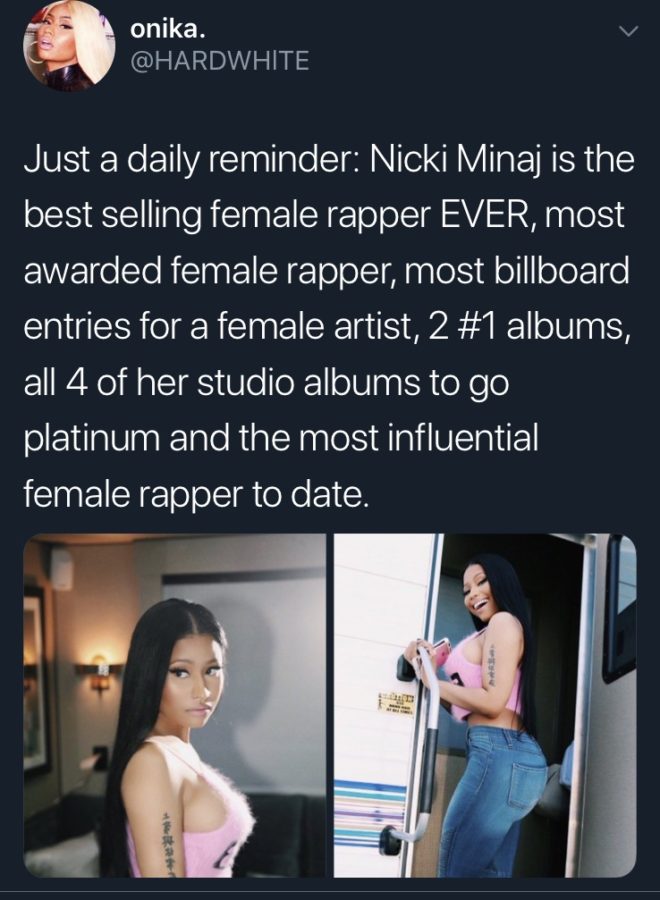Open the onika. display name
The height and width of the screenshot is (900, 660).
168,30
